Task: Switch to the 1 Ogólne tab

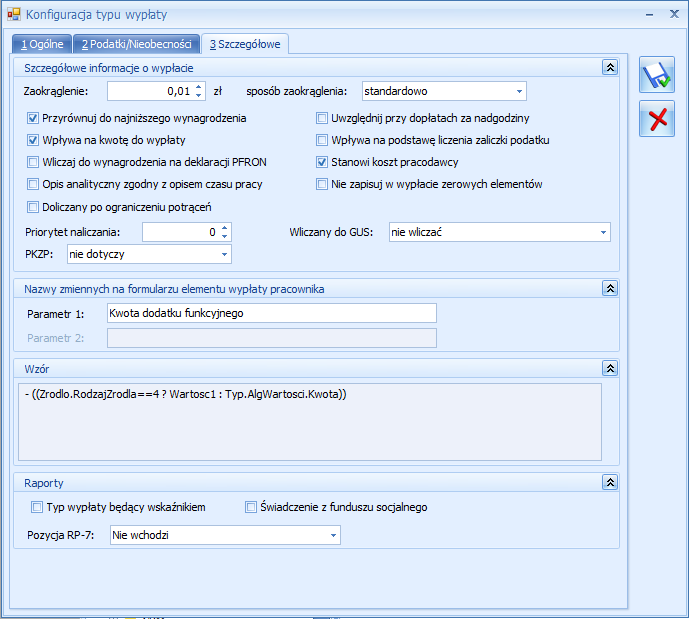Action: click(42, 44)
